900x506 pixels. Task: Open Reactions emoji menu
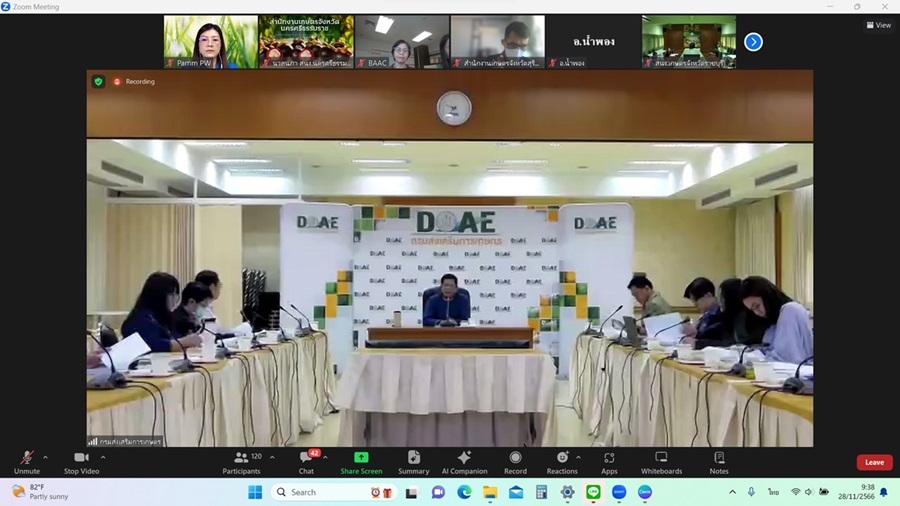click(562, 462)
